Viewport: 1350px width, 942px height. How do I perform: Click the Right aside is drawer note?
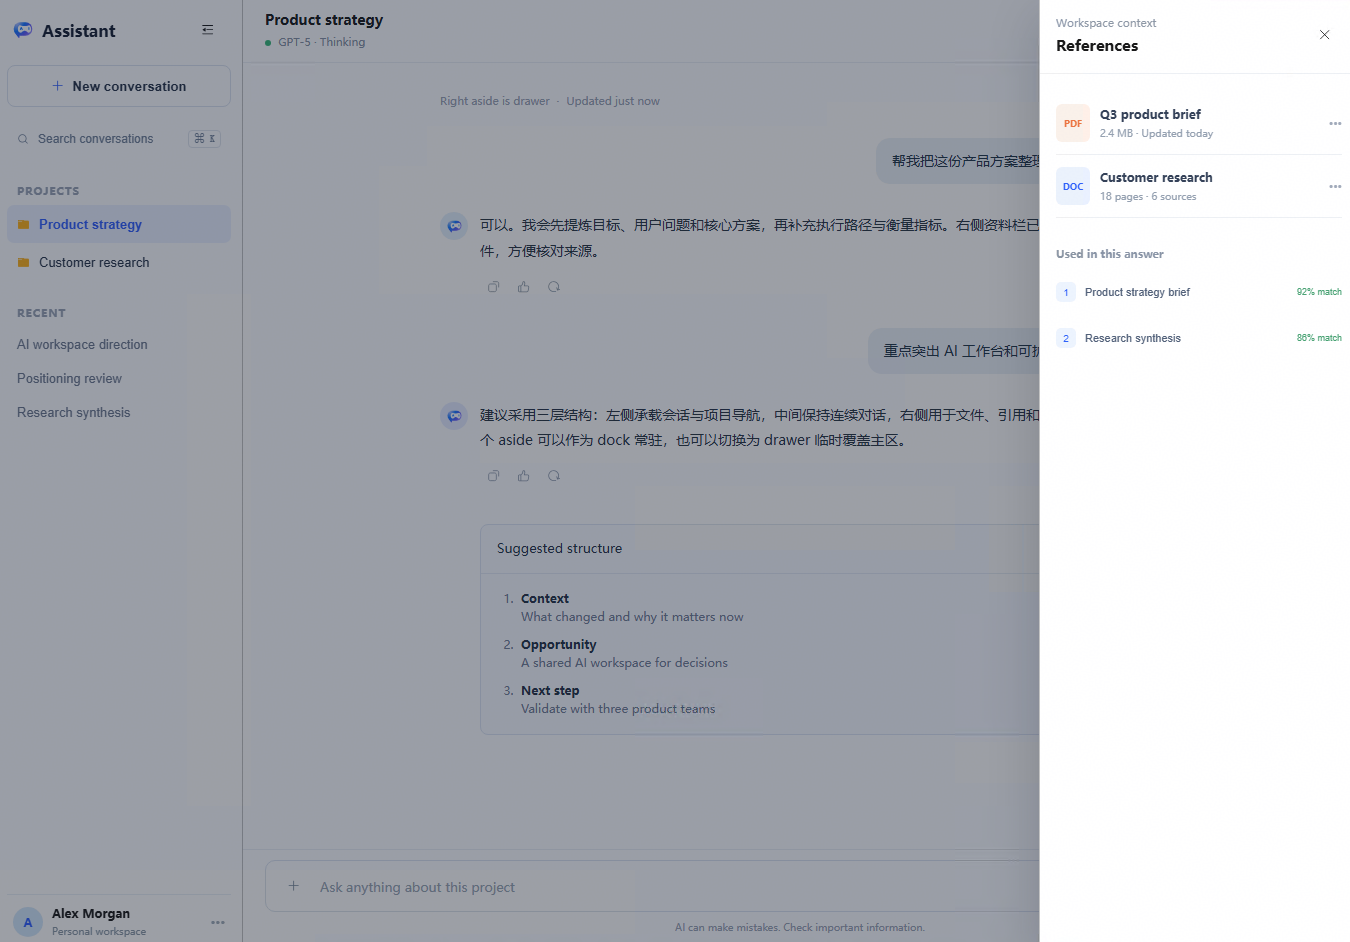click(x=495, y=101)
